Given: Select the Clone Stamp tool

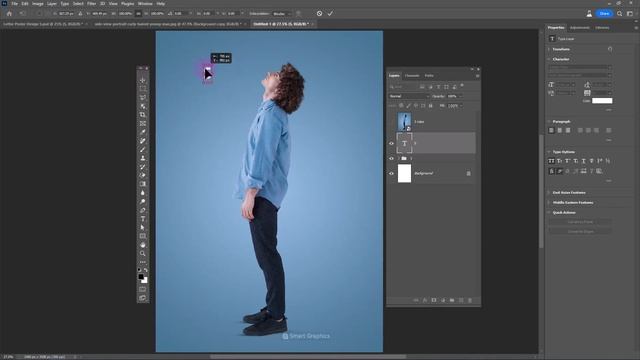Looking at the screenshot, I should [142, 158].
